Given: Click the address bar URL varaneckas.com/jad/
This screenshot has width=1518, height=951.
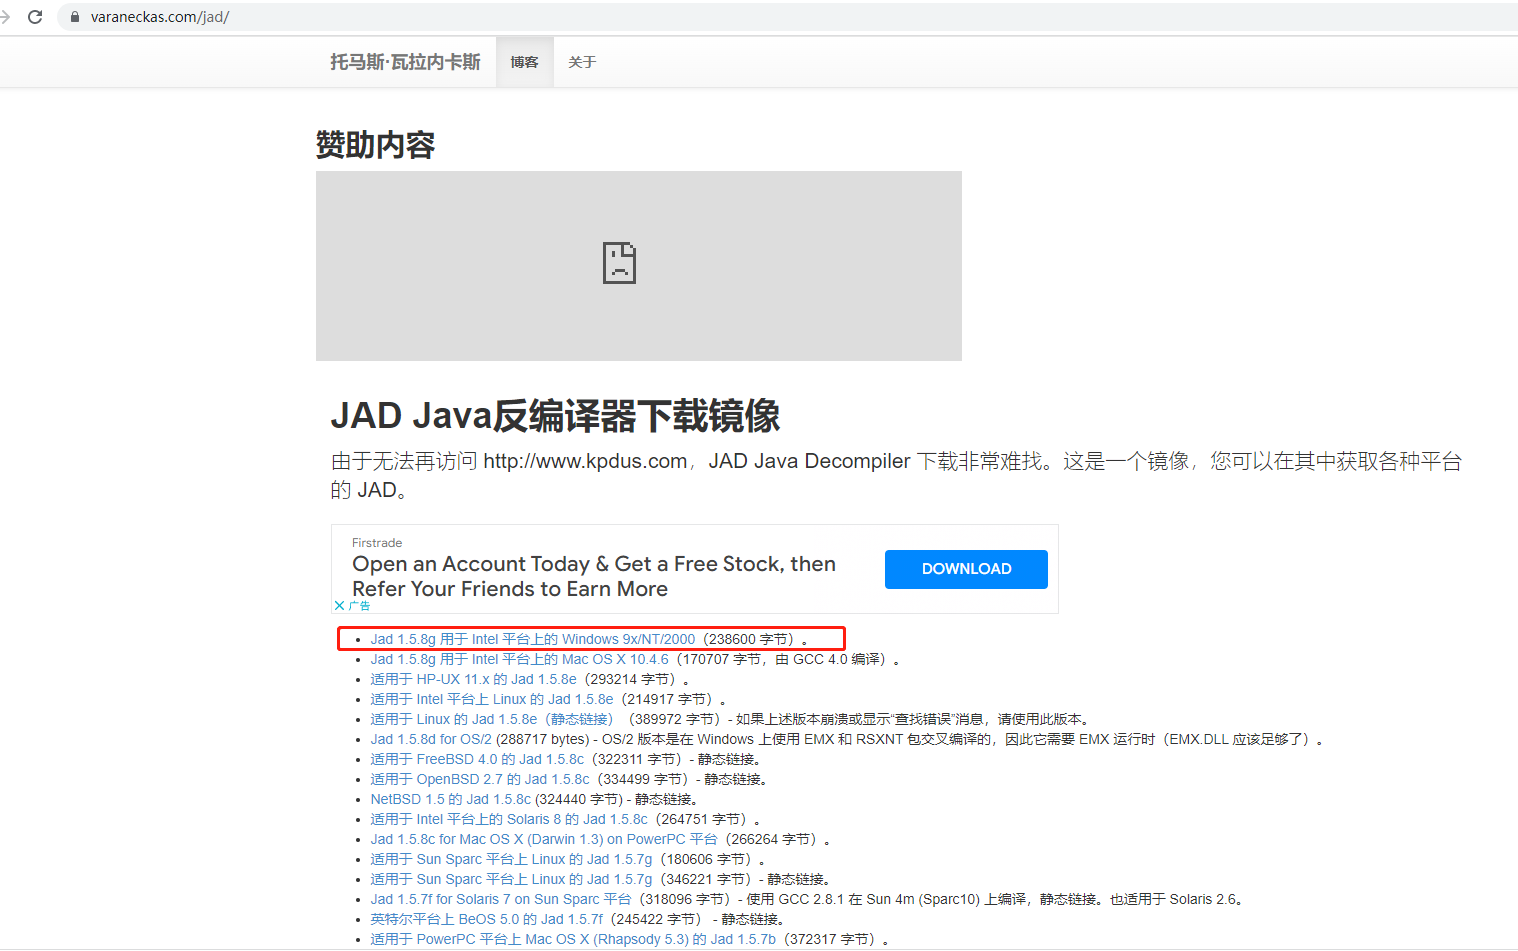Looking at the screenshot, I should pos(160,17).
